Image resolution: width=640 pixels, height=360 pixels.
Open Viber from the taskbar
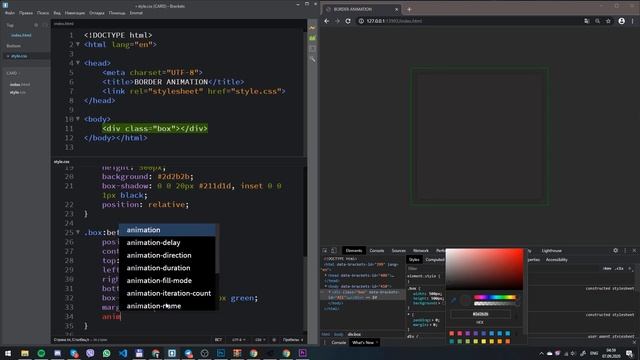pyautogui.click(x=90, y=353)
